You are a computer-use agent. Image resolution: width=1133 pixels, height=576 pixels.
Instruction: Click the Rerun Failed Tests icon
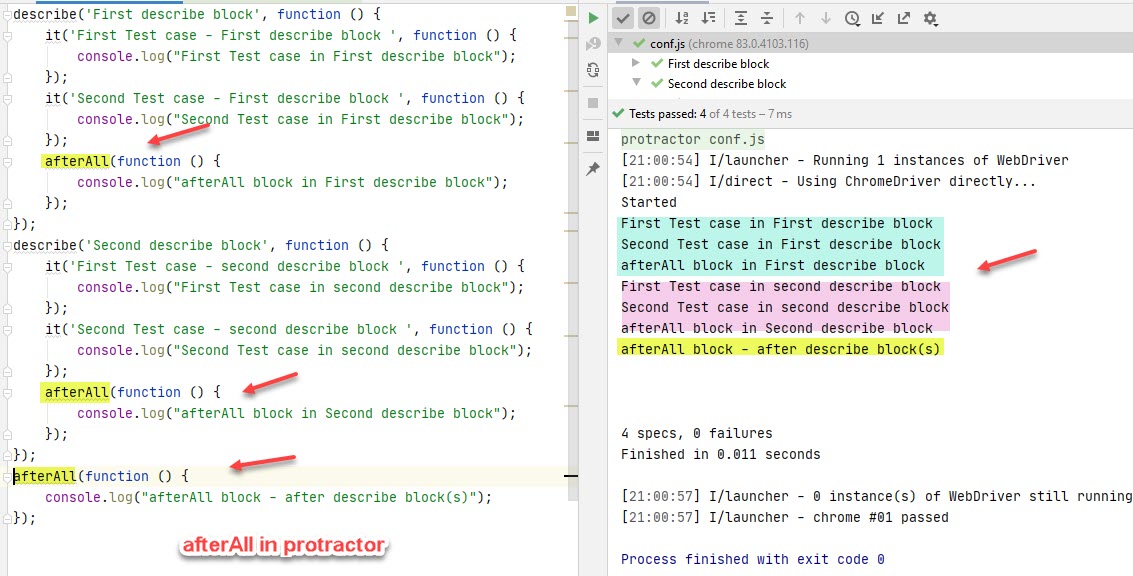tap(593, 42)
